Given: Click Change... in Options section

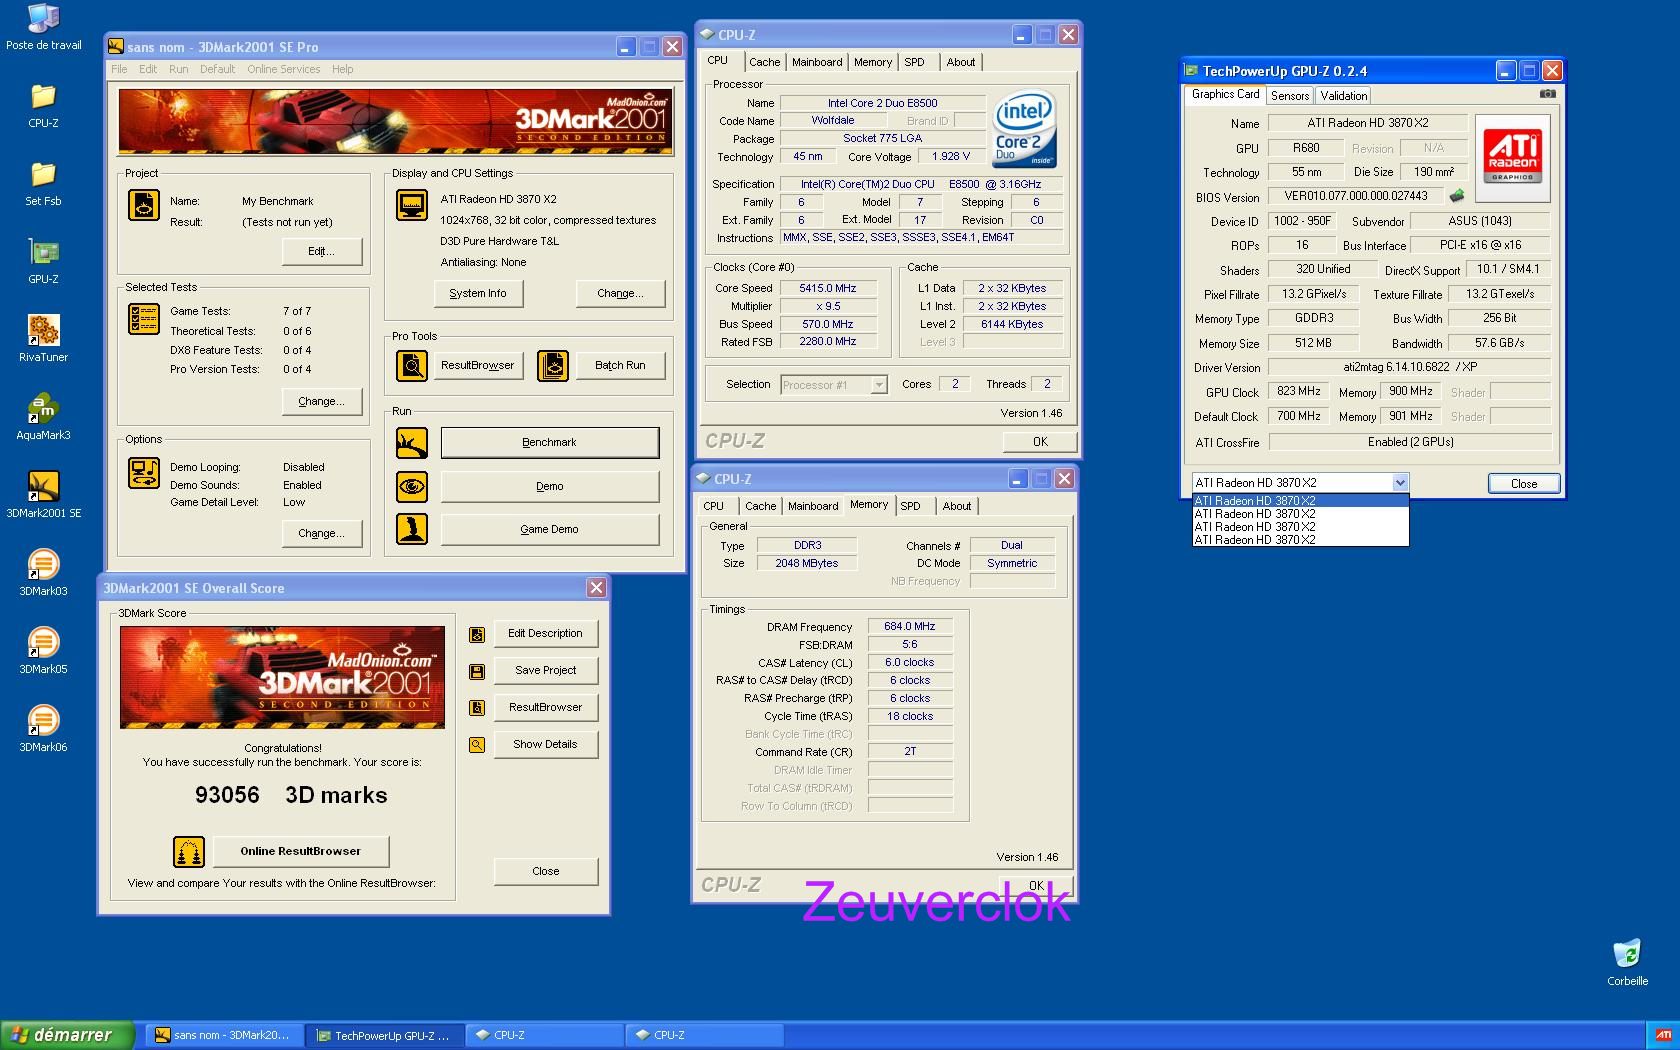Looking at the screenshot, I should click(x=321, y=534).
